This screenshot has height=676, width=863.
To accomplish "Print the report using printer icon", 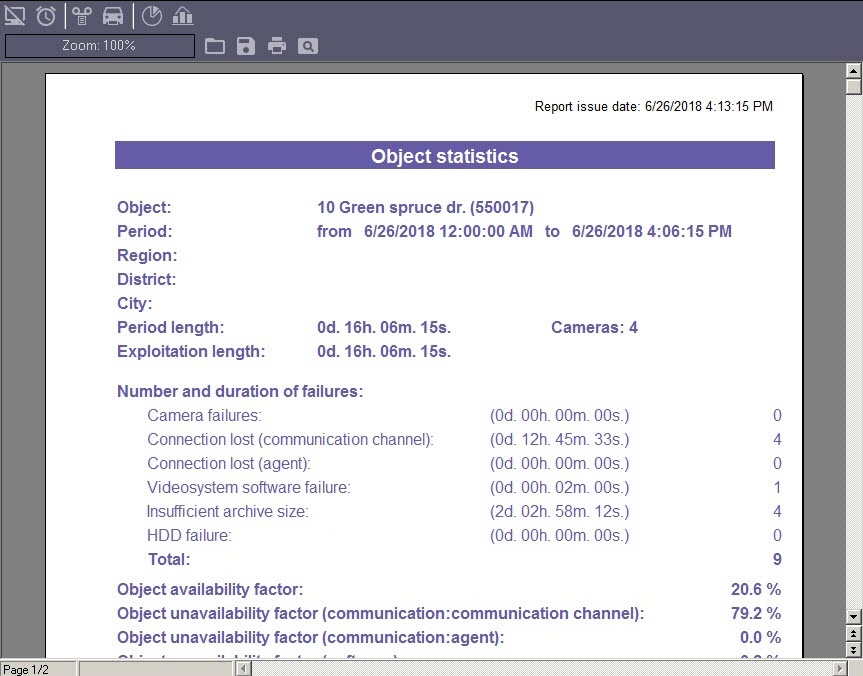I will (x=276, y=46).
